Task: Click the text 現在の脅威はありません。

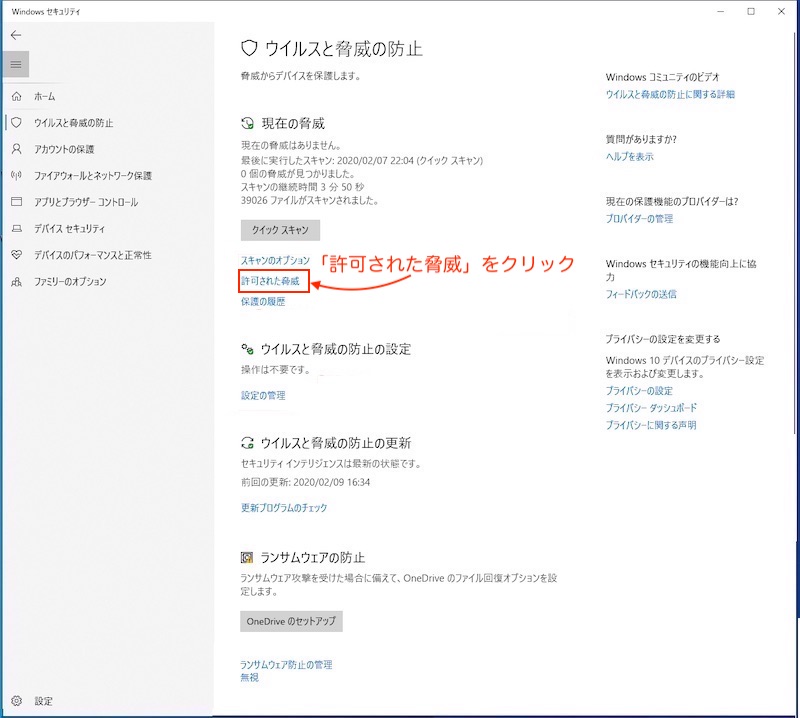Action: pos(291,145)
